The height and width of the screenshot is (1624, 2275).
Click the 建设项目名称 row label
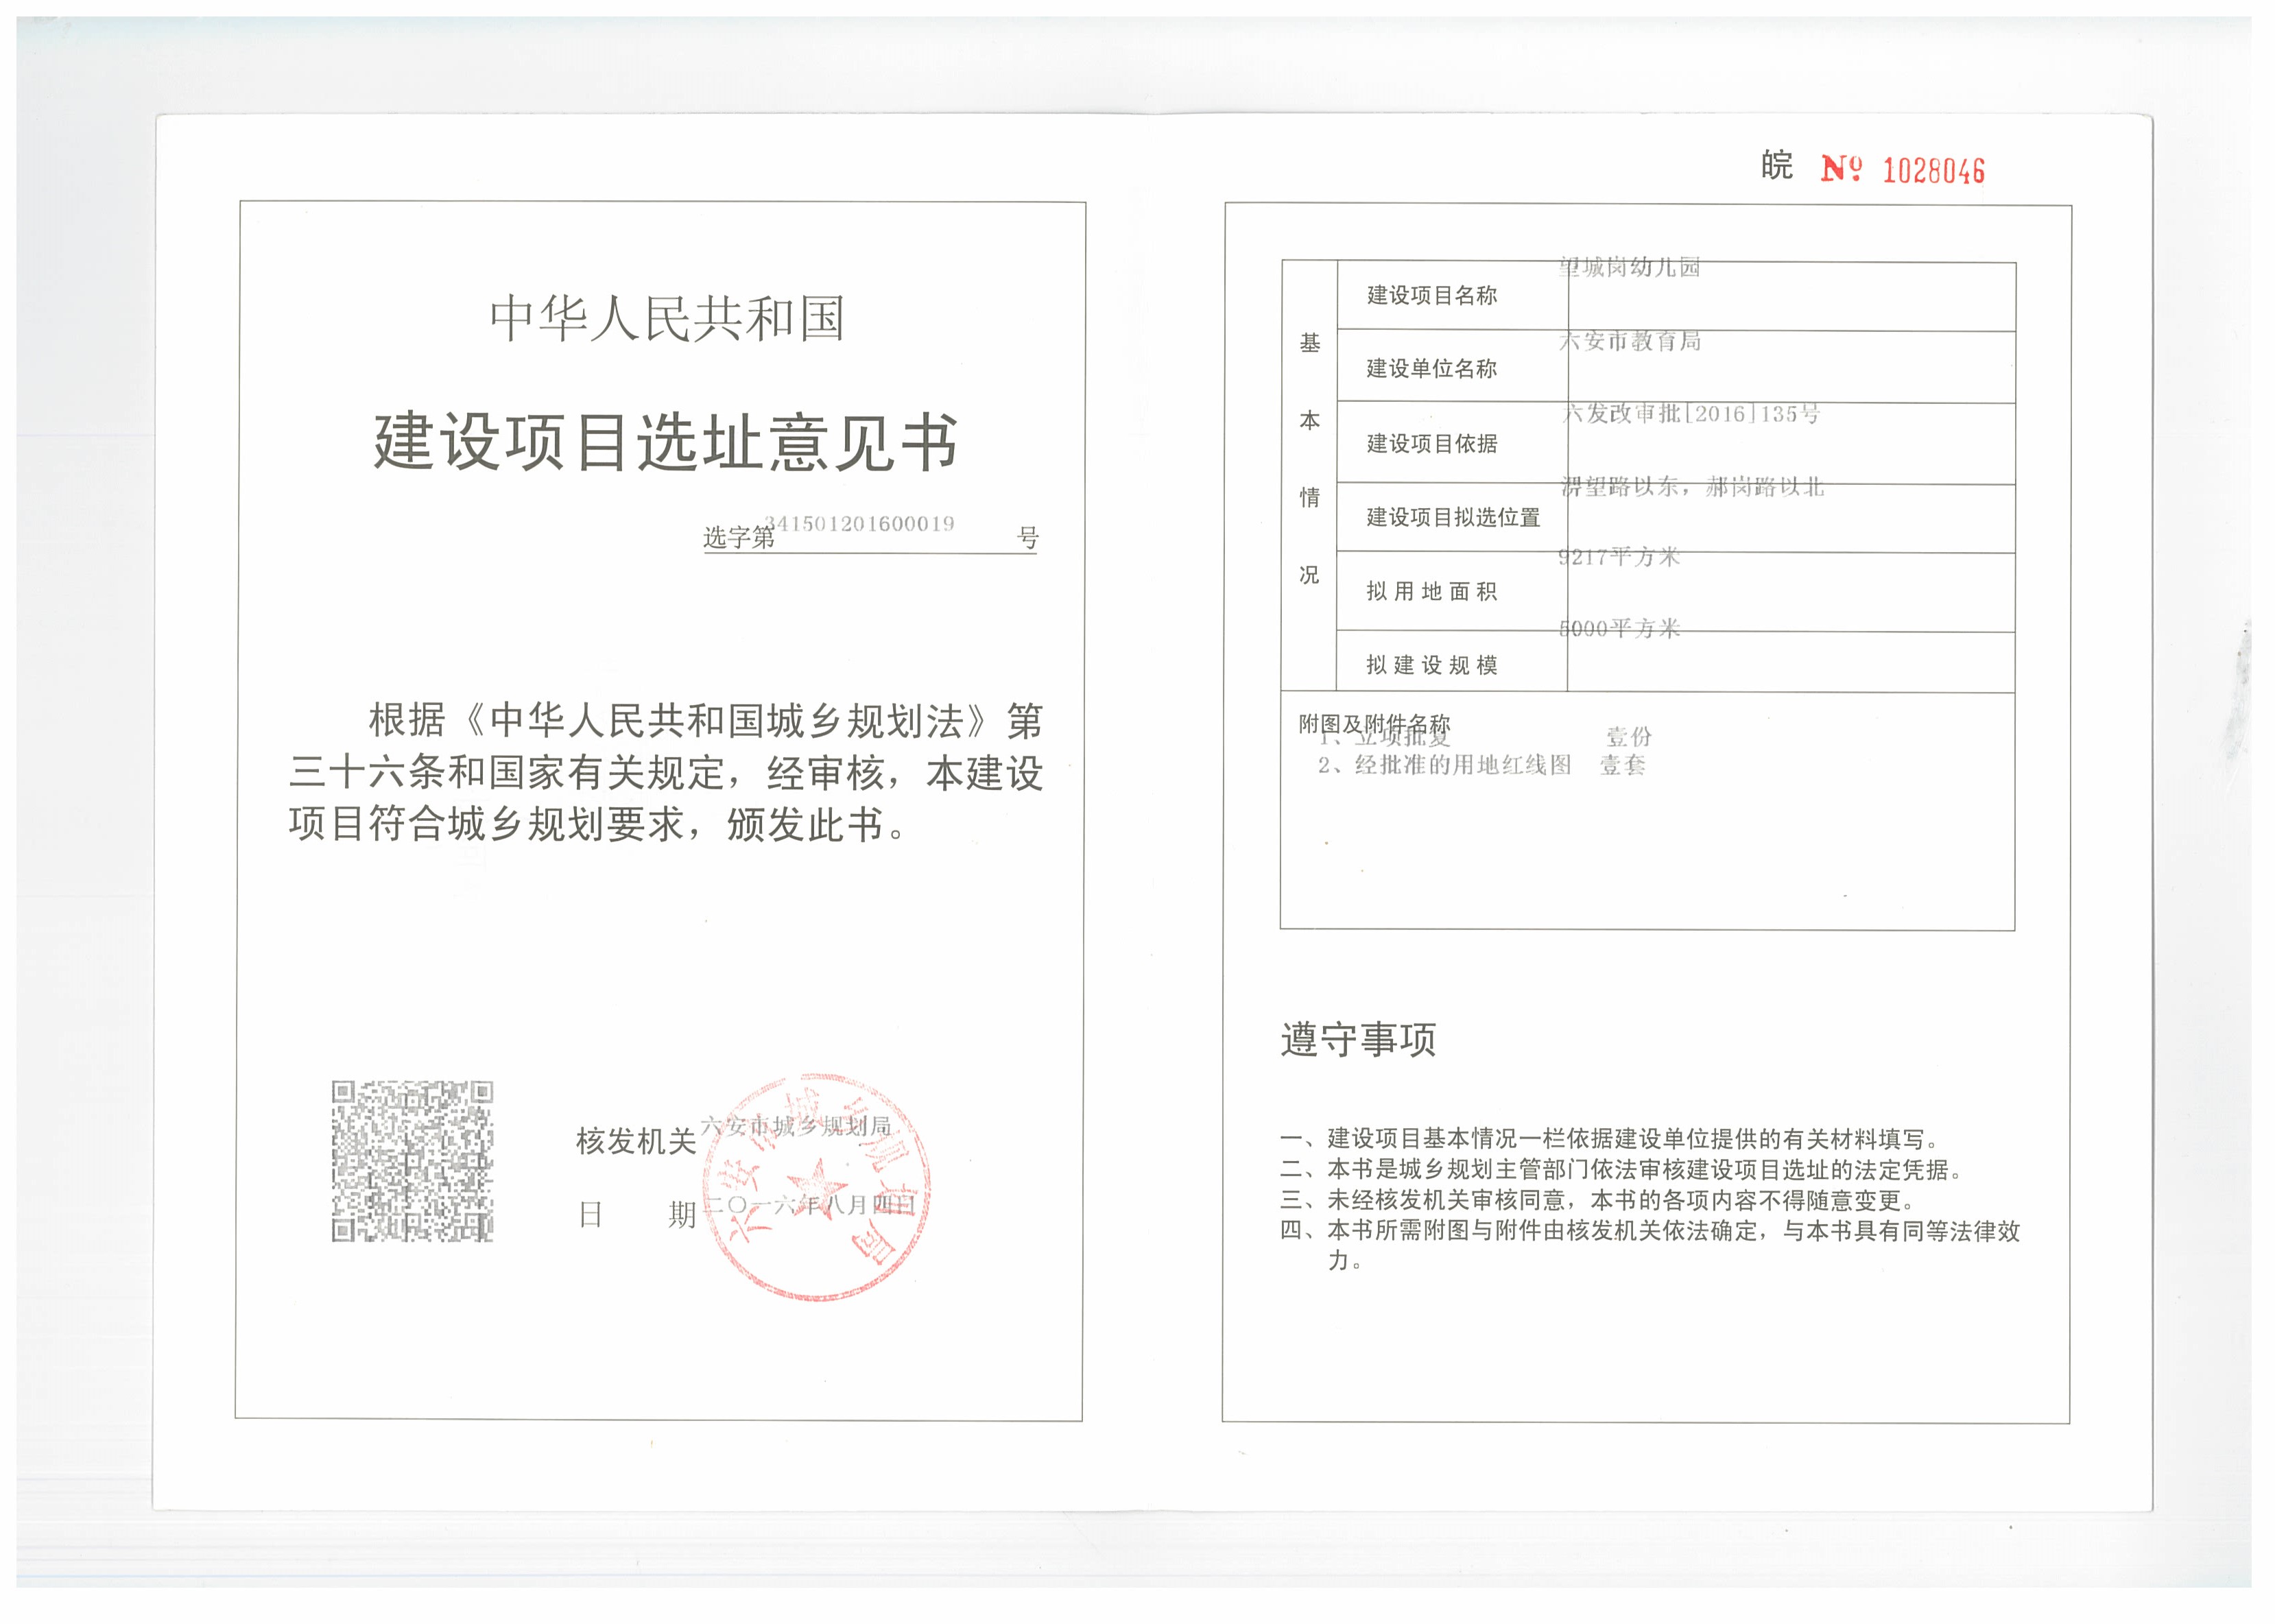point(1431,295)
